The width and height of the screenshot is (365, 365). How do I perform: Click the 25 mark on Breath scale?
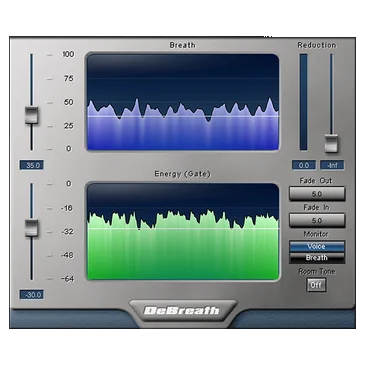tap(68, 126)
